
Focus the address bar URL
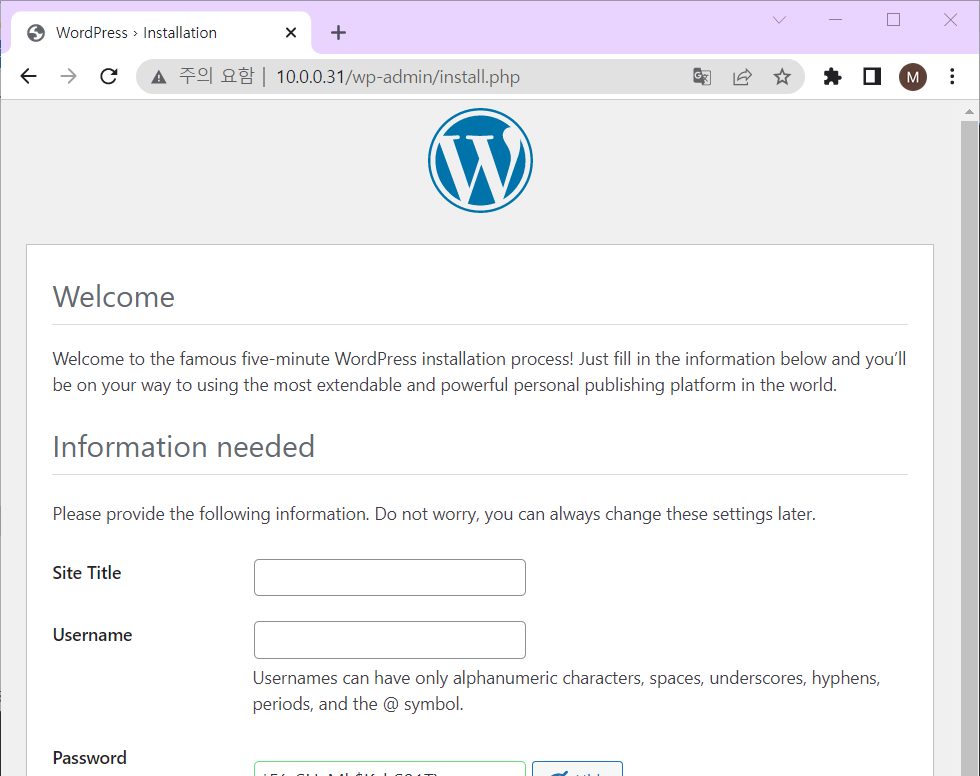coord(398,77)
